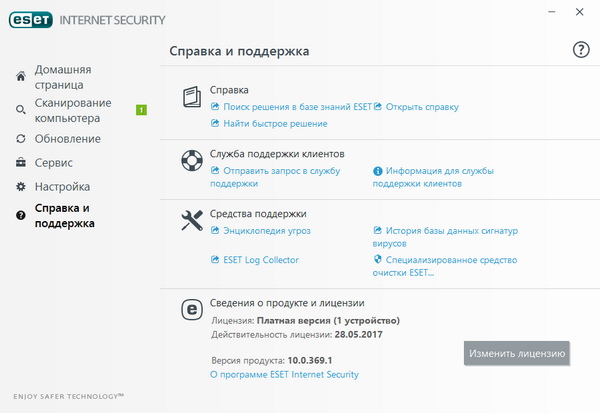
Task: Follow the Найти быстрое решение link
Action: click(x=274, y=123)
